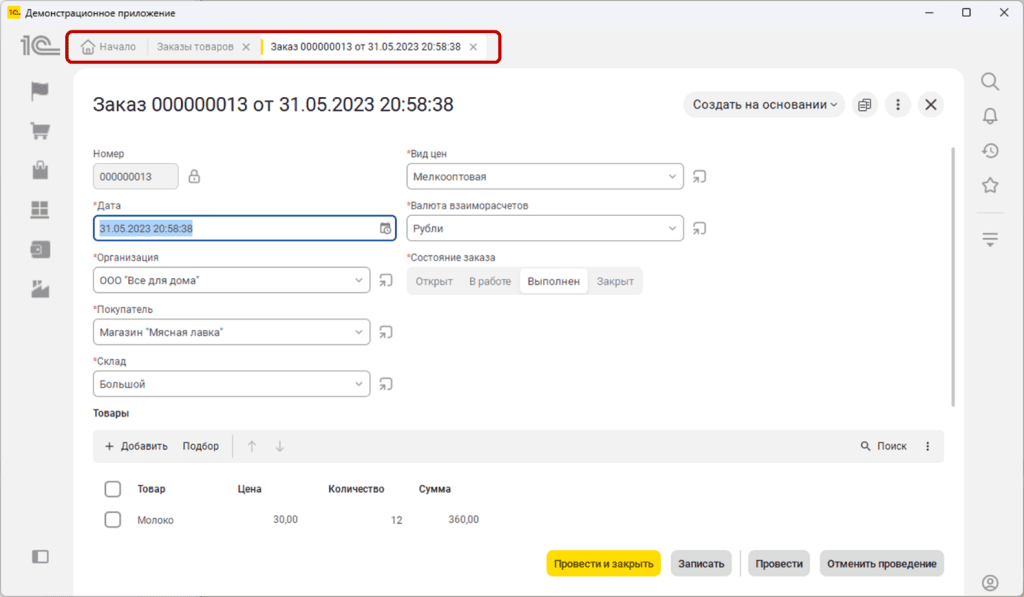Open the Валюта взаиморасчетов item via open icon

coord(699,229)
